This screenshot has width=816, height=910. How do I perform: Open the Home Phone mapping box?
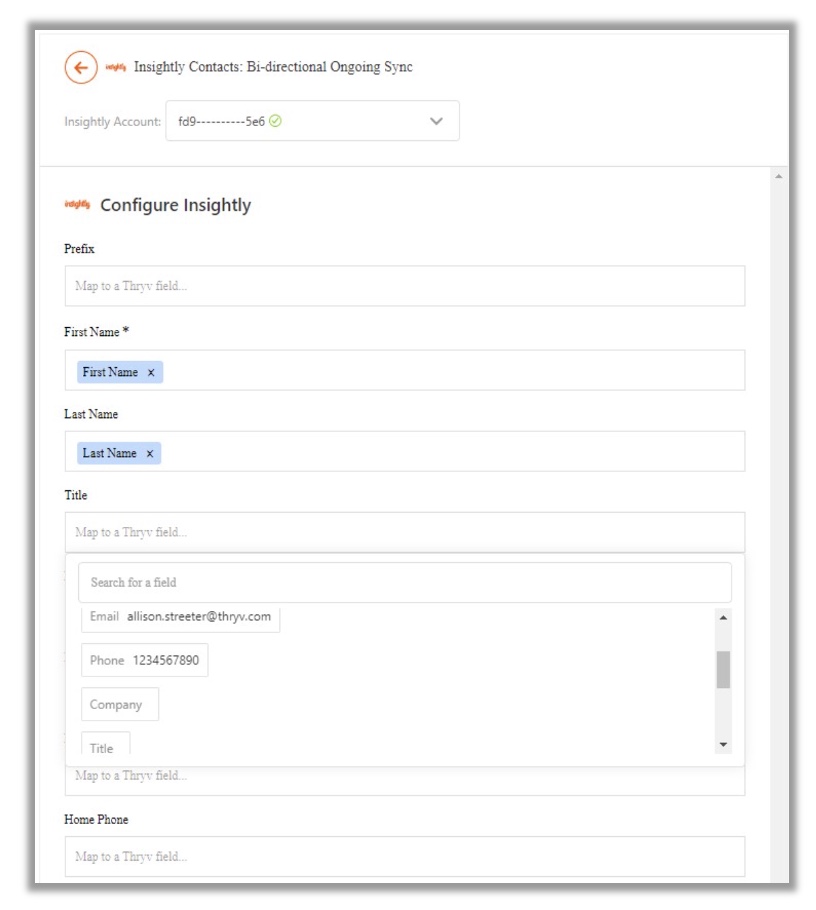tap(404, 857)
